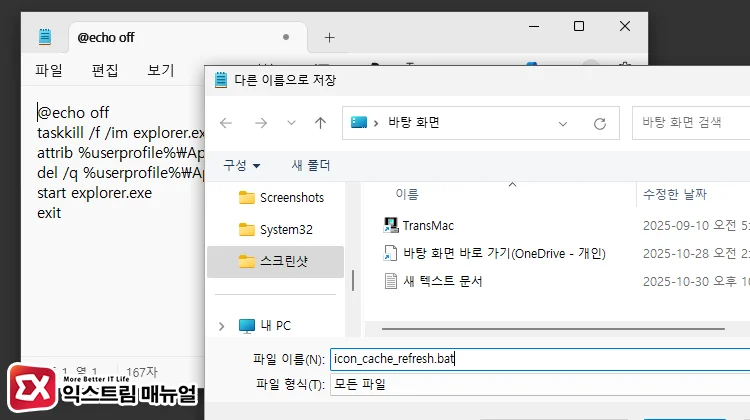This screenshot has width=750, height=420.
Task: Select 내 PC in the navigation pane
Action: click(x=276, y=326)
